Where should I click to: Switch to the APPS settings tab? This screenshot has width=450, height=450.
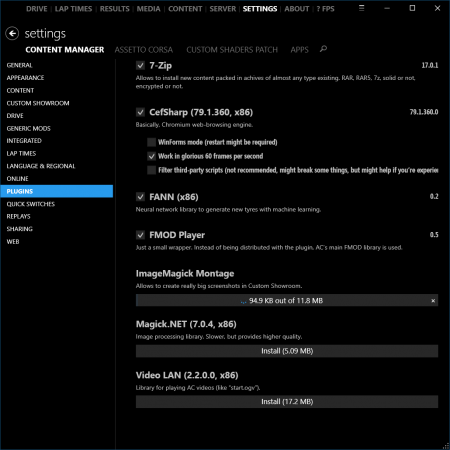click(299, 50)
